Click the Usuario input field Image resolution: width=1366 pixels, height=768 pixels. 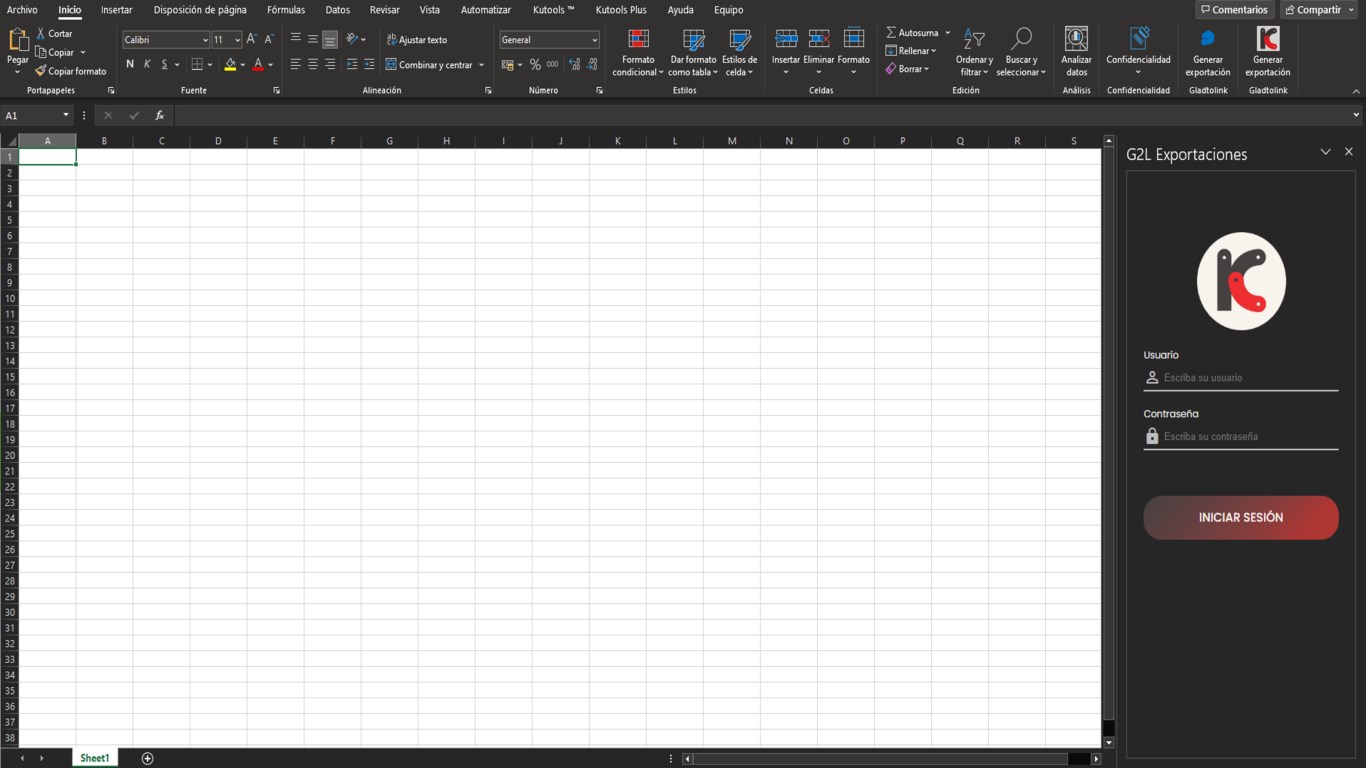coord(1241,378)
